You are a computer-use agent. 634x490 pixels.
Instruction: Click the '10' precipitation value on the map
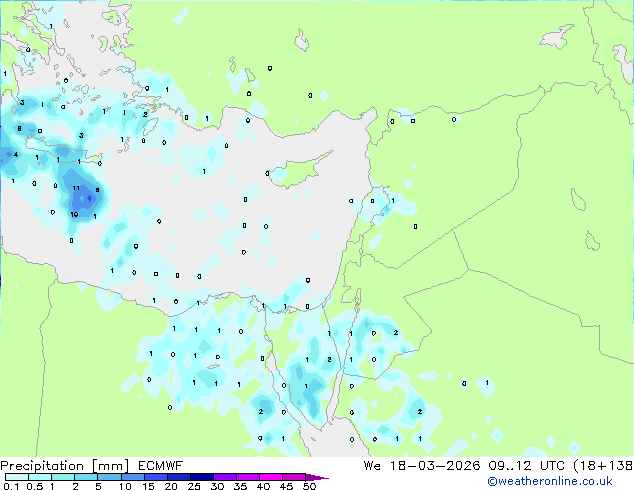coord(74,214)
